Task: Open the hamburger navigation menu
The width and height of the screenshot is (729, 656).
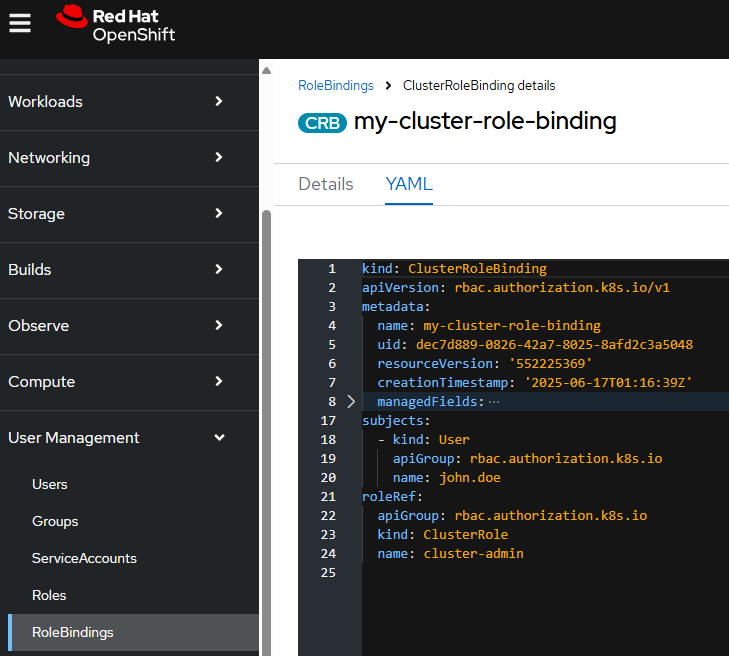Action: (20, 23)
